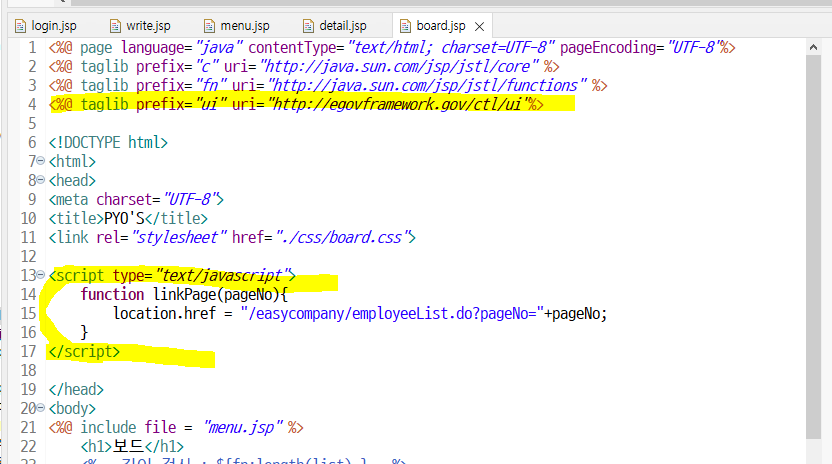This screenshot has width=832, height=464.
Task: Open the menu.jsp editor tab
Action: (x=237, y=25)
